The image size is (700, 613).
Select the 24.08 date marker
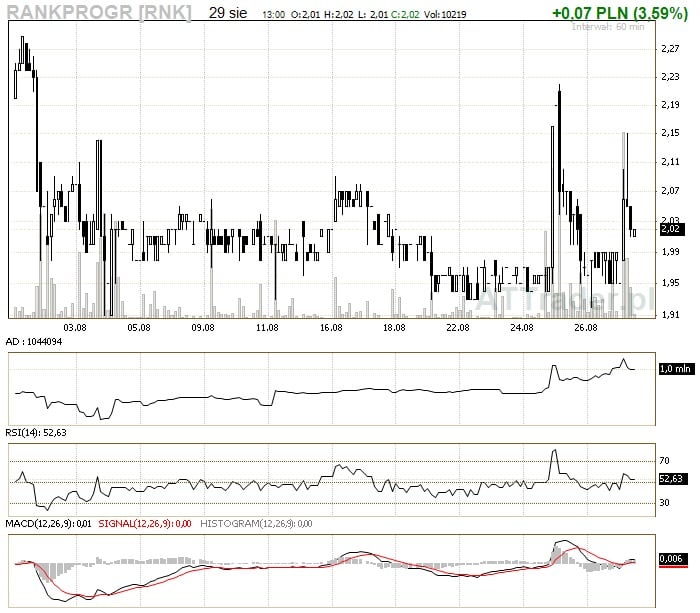click(522, 327)
